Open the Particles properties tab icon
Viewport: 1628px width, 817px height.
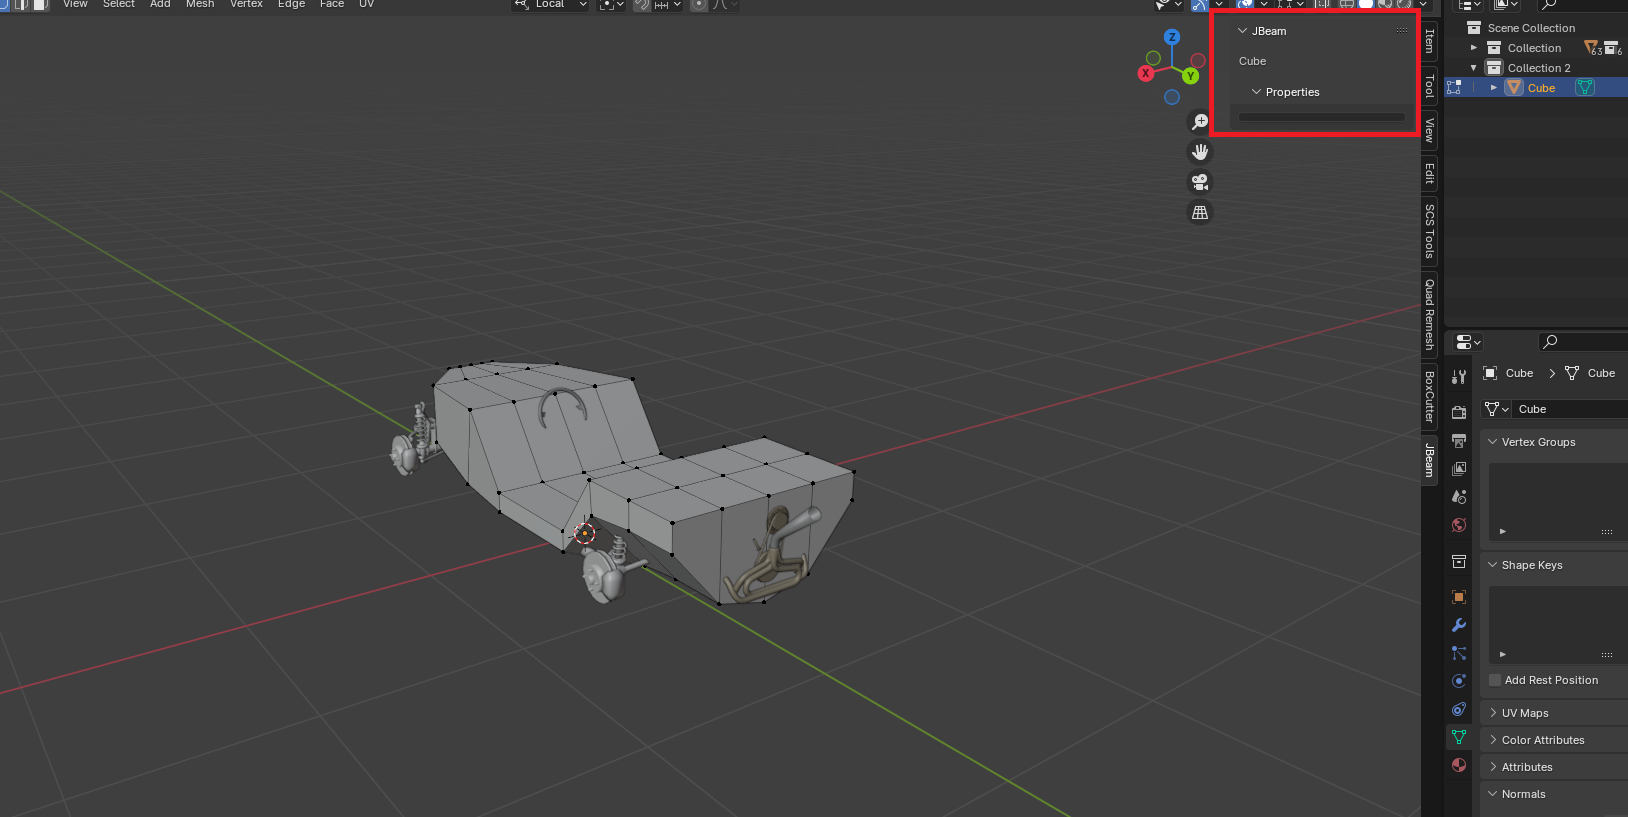point(1459,653)
